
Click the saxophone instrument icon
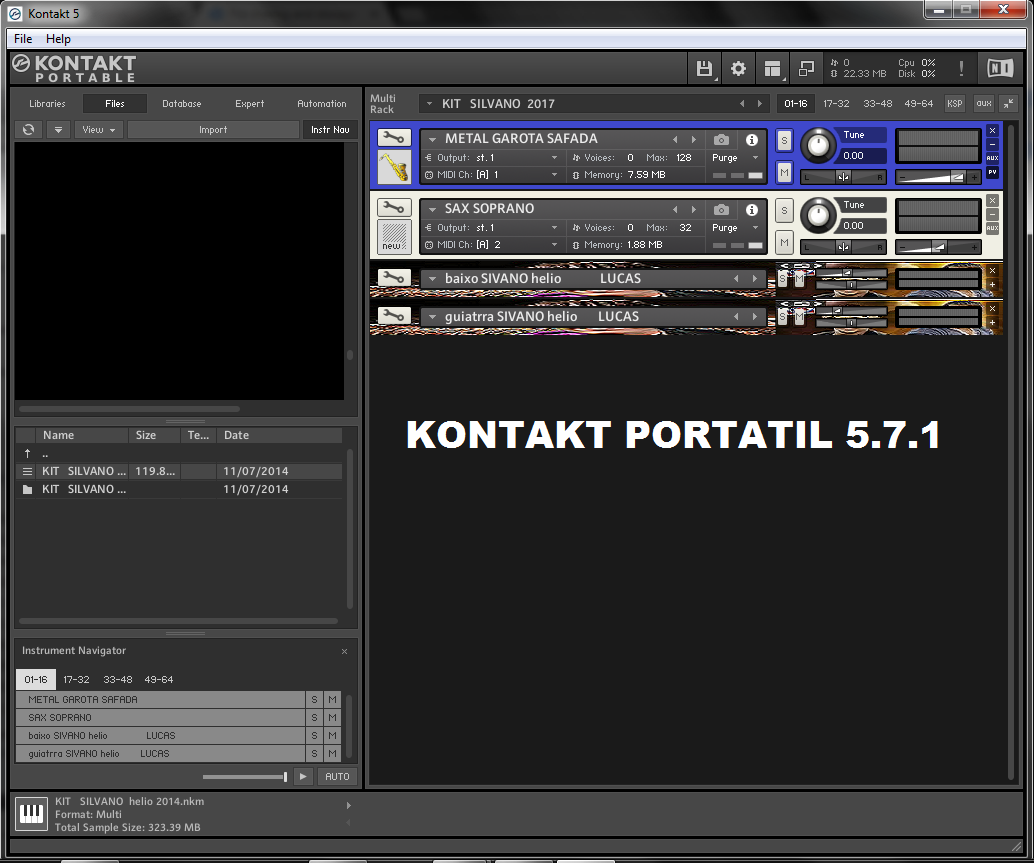point(394,167)
